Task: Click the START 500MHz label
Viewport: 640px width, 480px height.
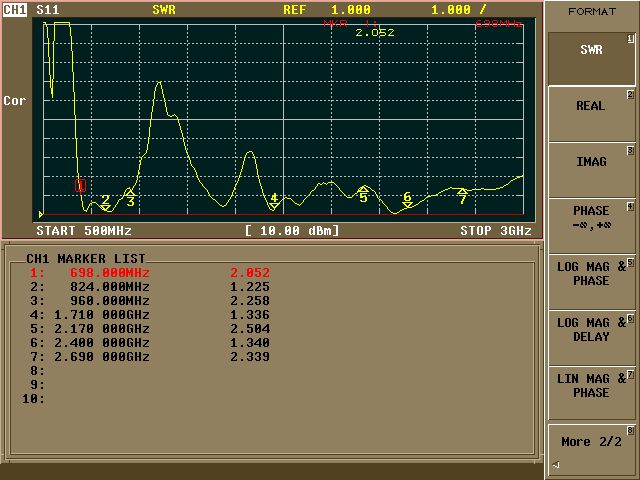Action: pyautogui.click(x=84, y=231)
